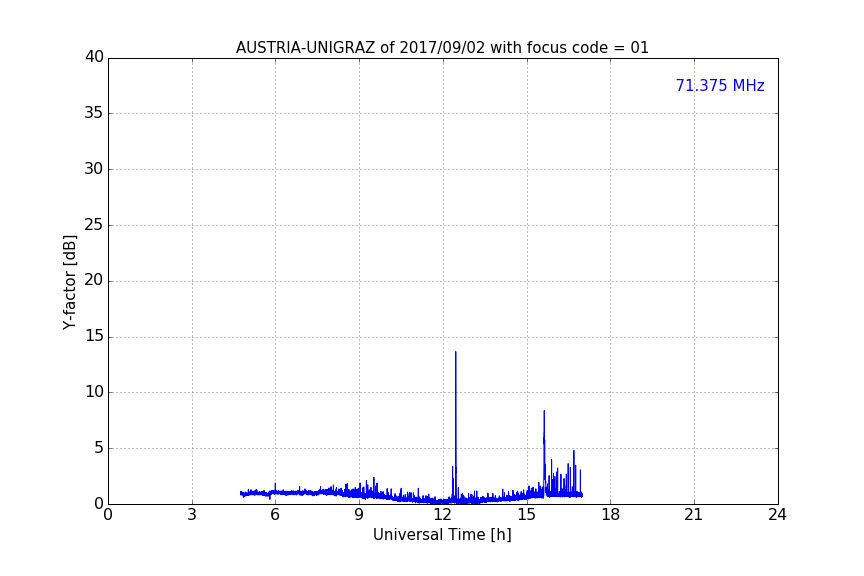Click the y-axis tick label 10
The image size is (864, 576).
pyautogui.click(x=94, y=392)
